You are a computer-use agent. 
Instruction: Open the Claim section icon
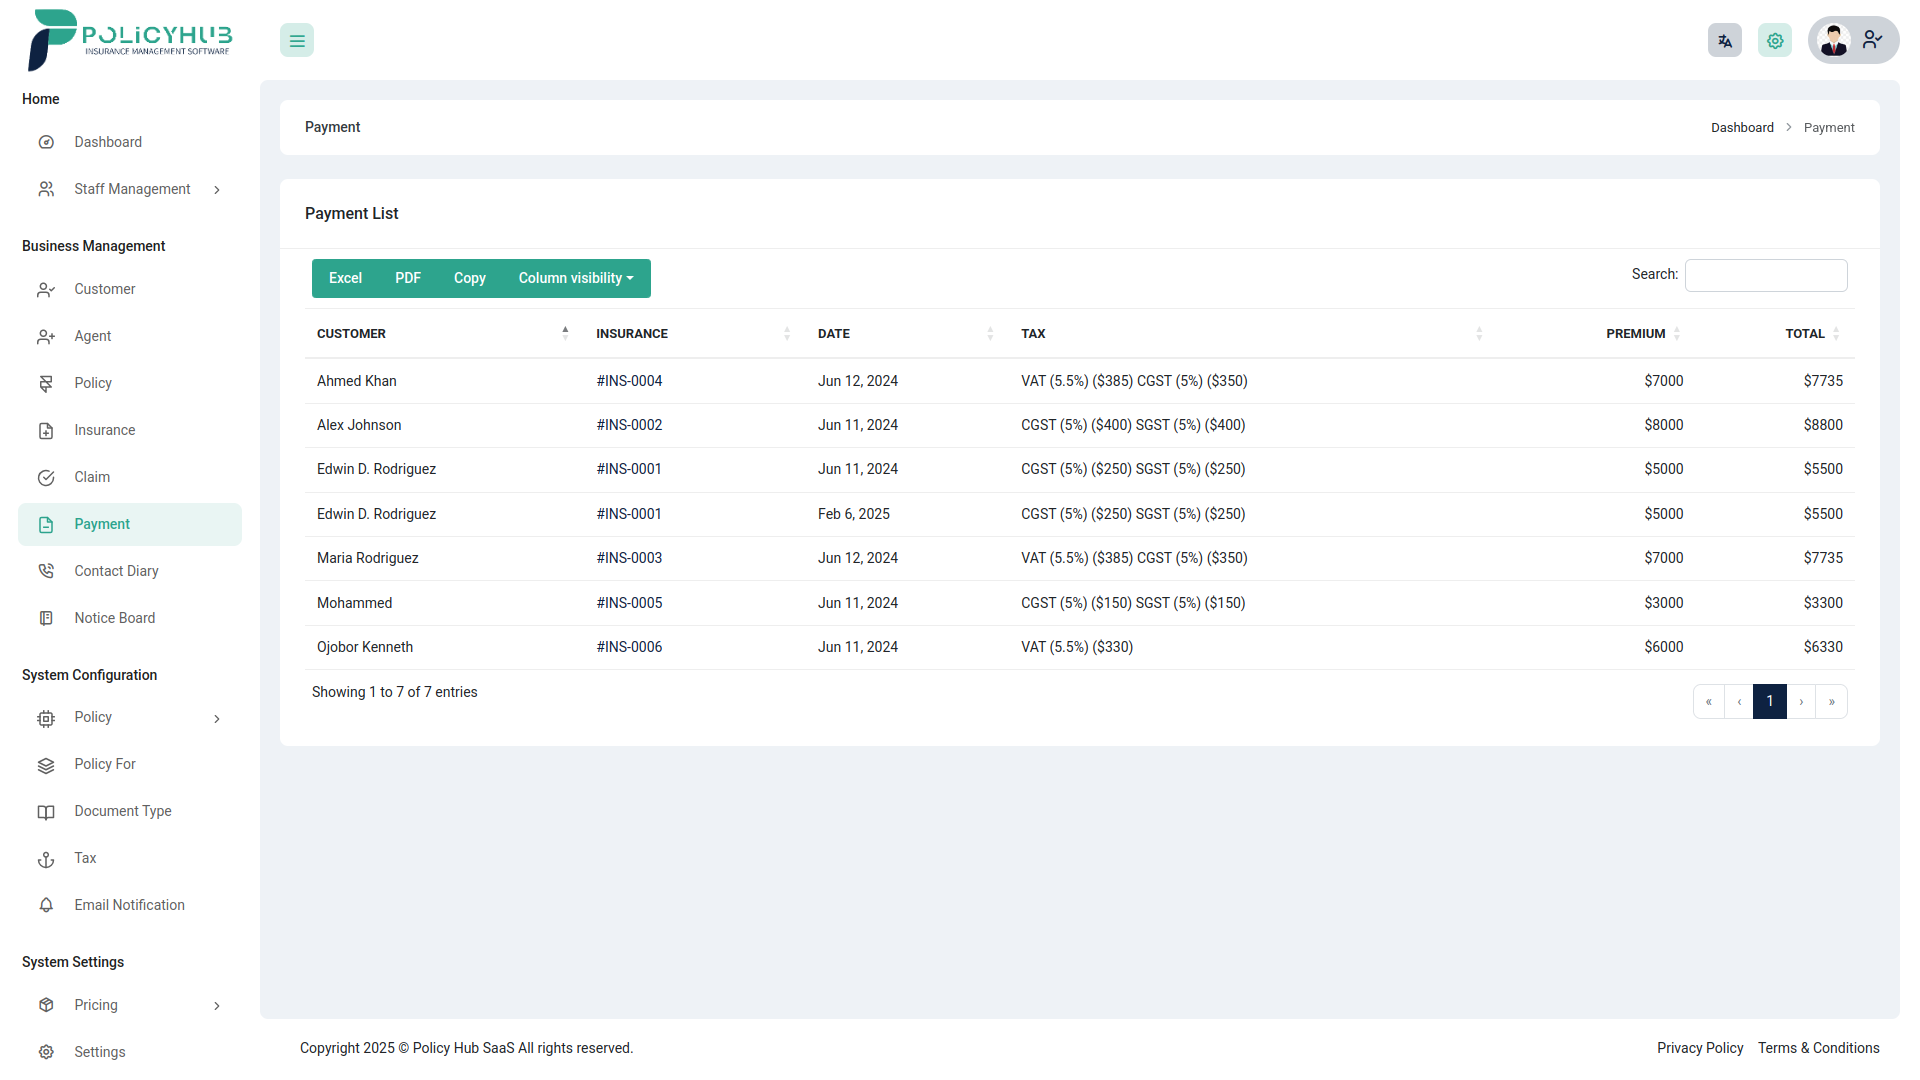[46, 477]
